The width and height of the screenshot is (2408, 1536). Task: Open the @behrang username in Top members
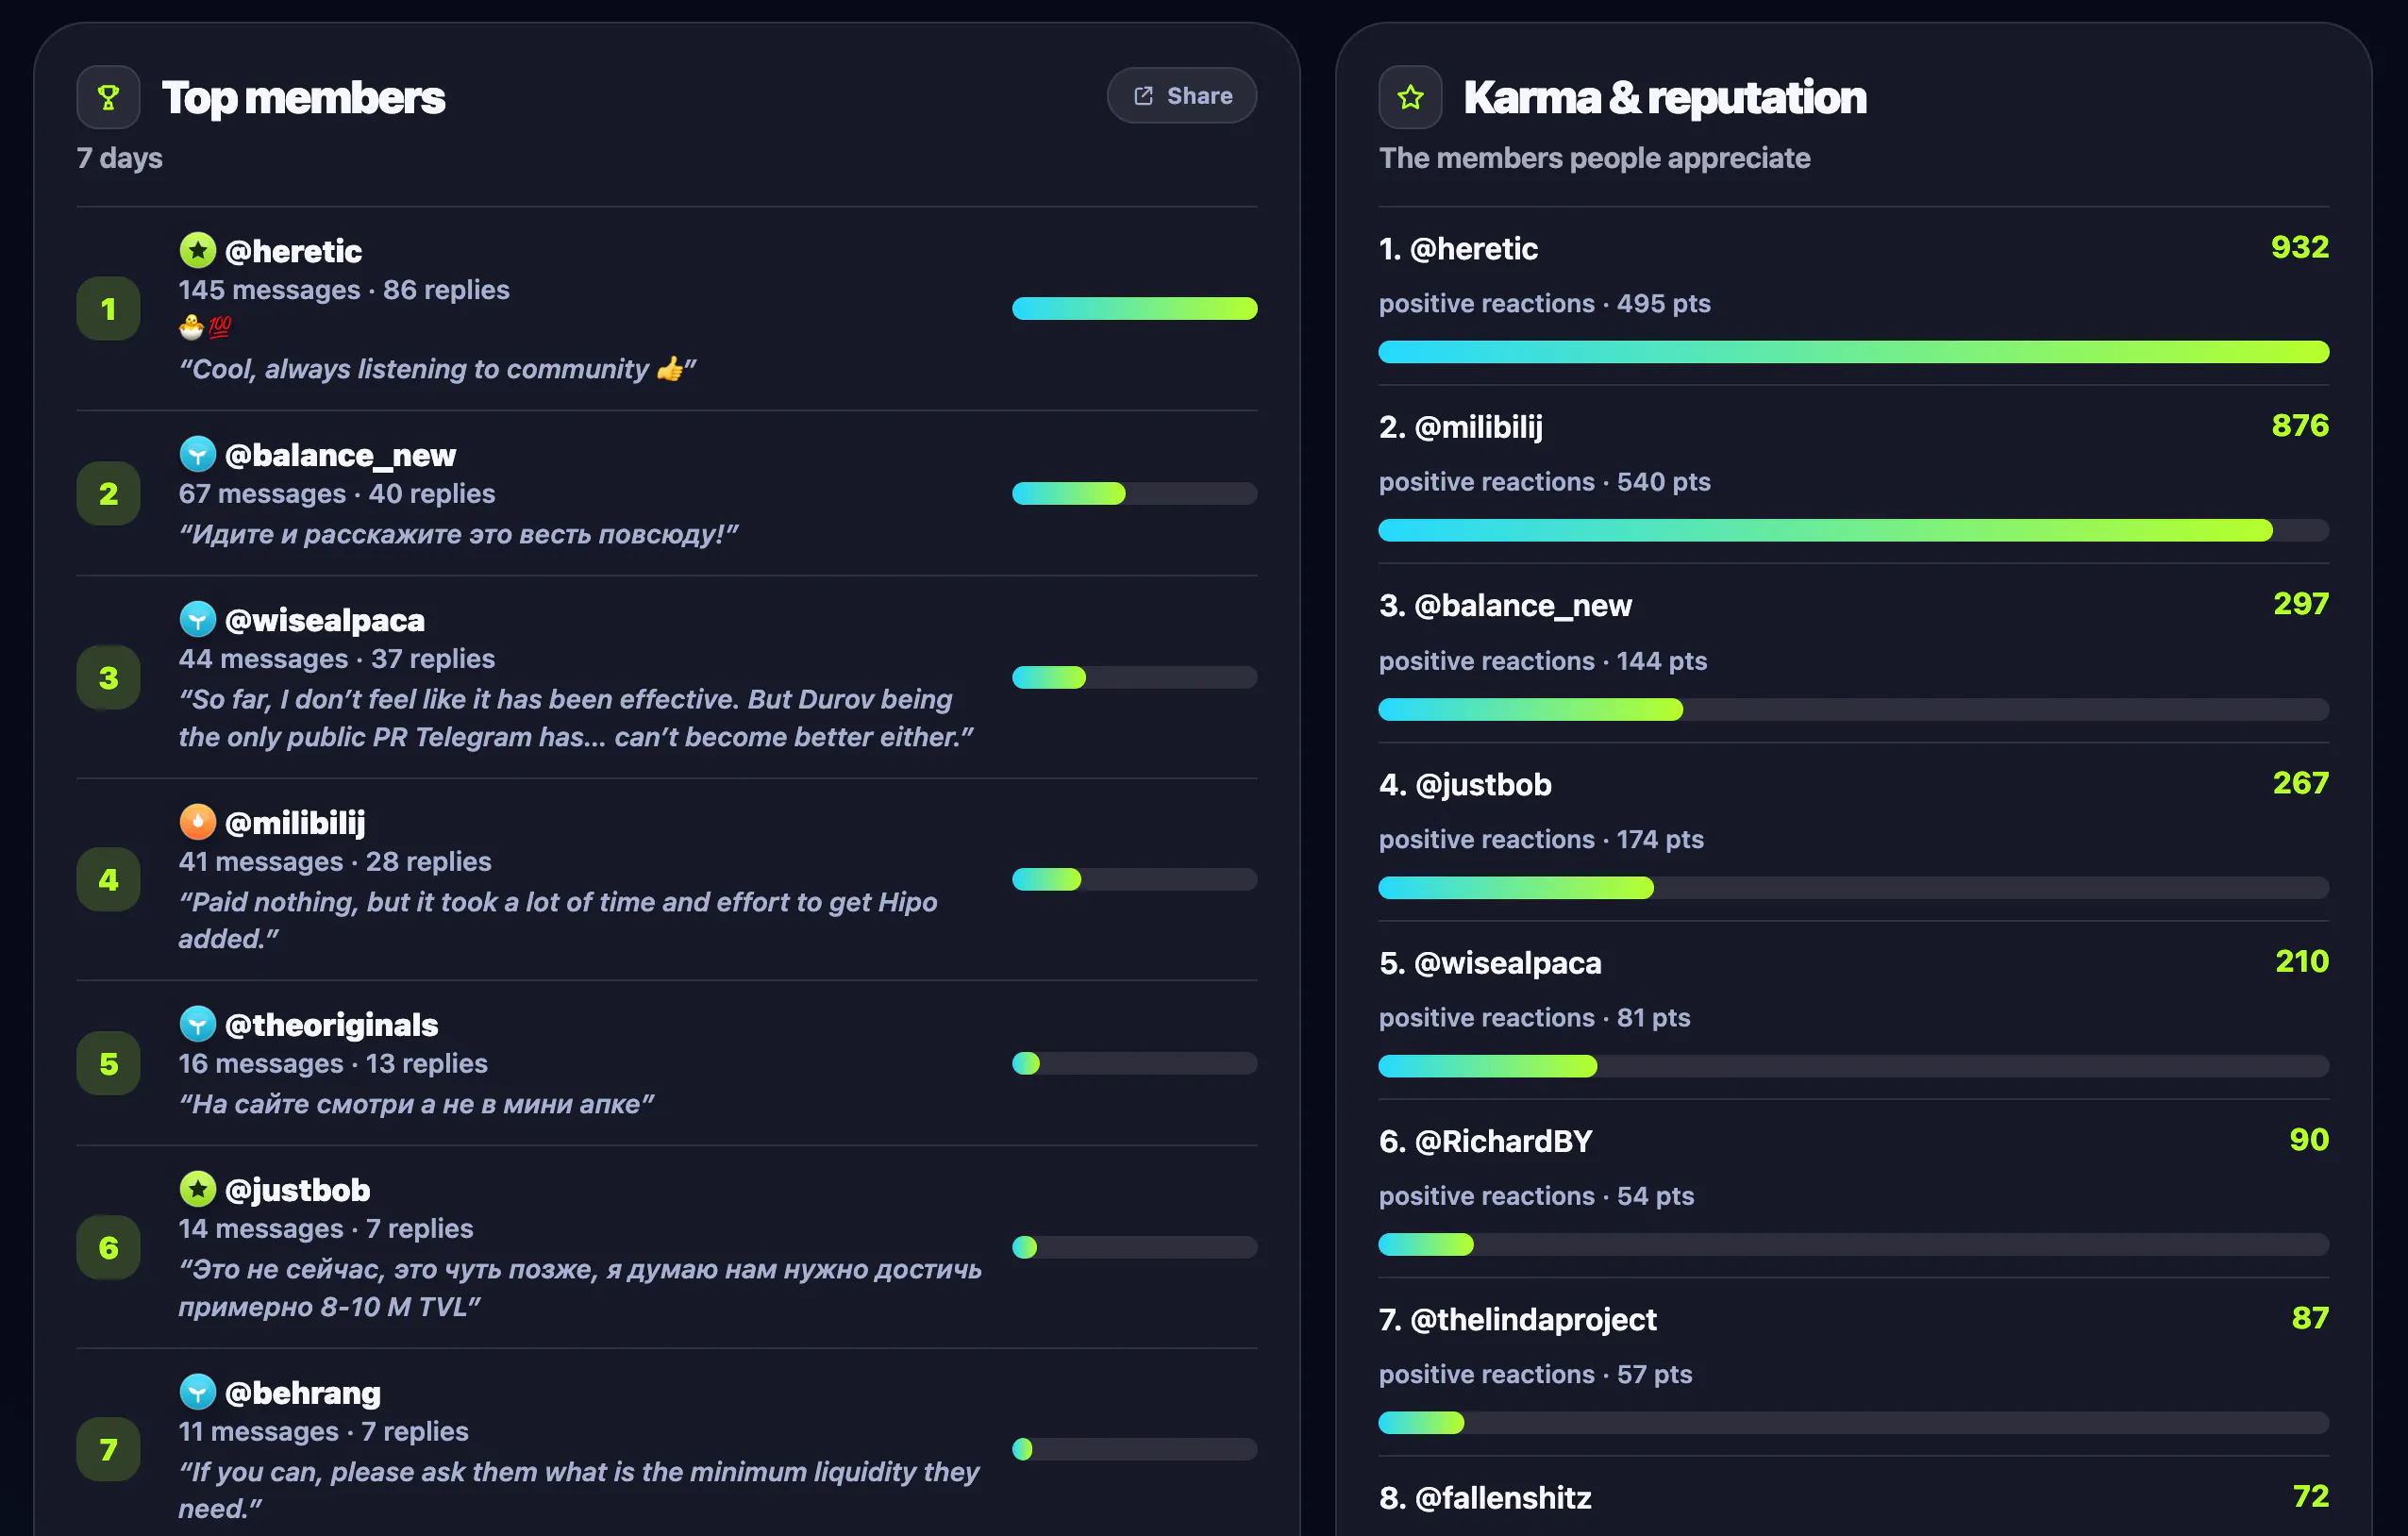[302, 1393]
